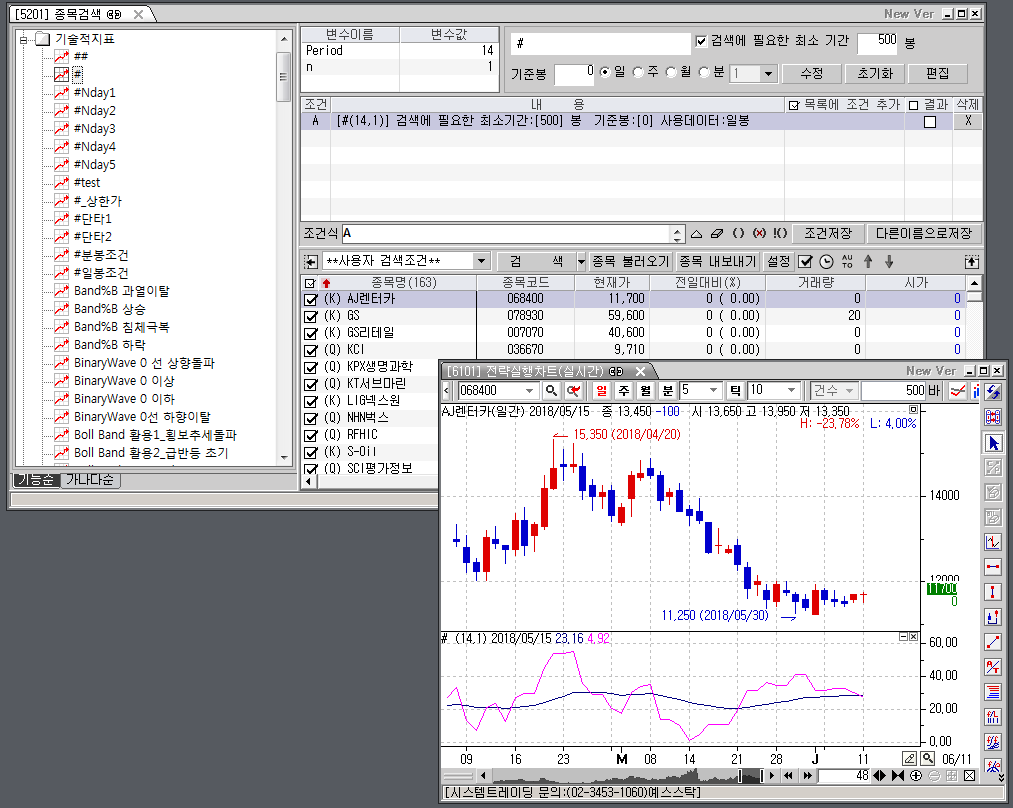
Task: Switch to the 가나다순 tab
Action: tap(90, 480)
